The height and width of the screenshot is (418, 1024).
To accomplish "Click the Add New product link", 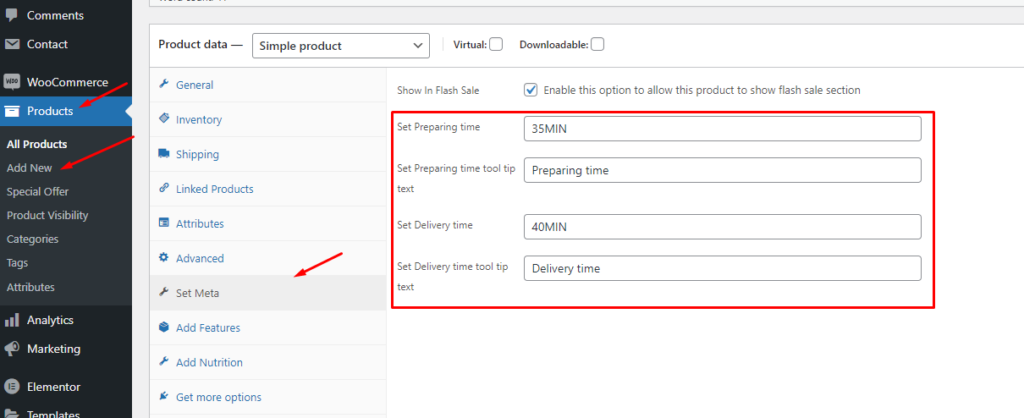I will tap(29, 168).
